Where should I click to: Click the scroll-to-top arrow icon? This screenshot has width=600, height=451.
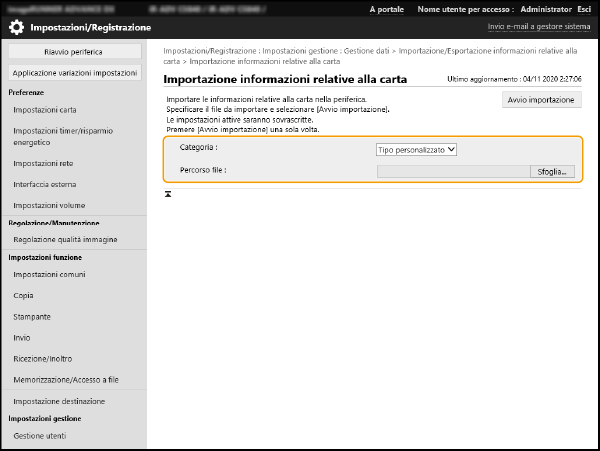[168, 193]
